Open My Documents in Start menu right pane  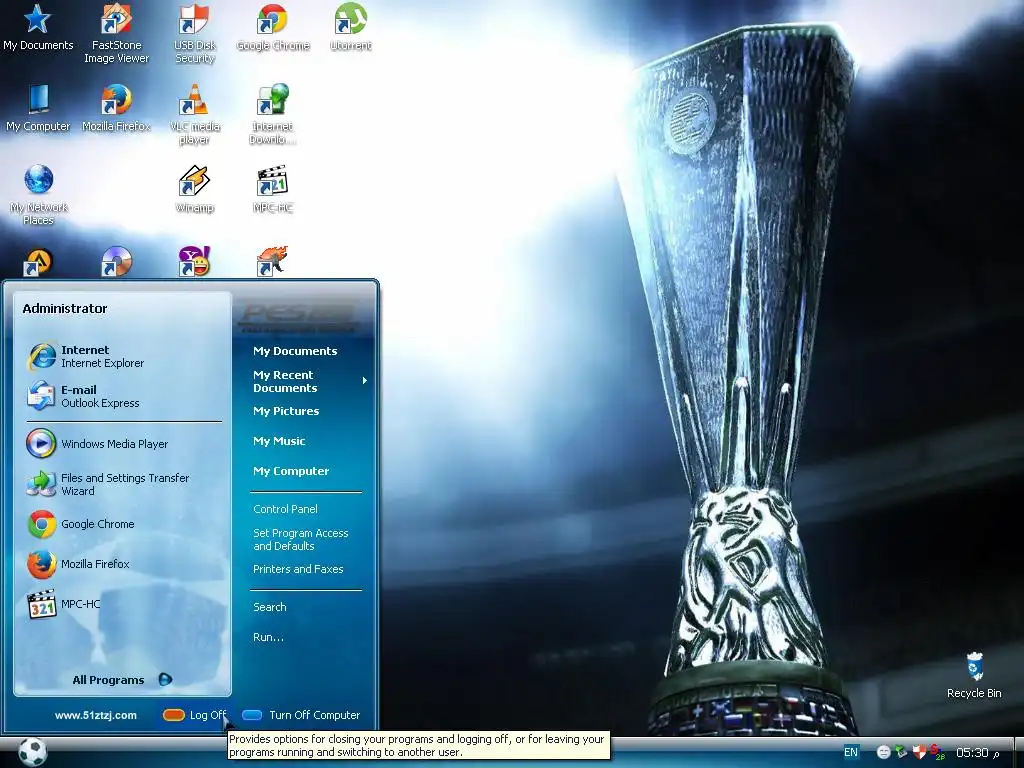(x=295, y=351)
